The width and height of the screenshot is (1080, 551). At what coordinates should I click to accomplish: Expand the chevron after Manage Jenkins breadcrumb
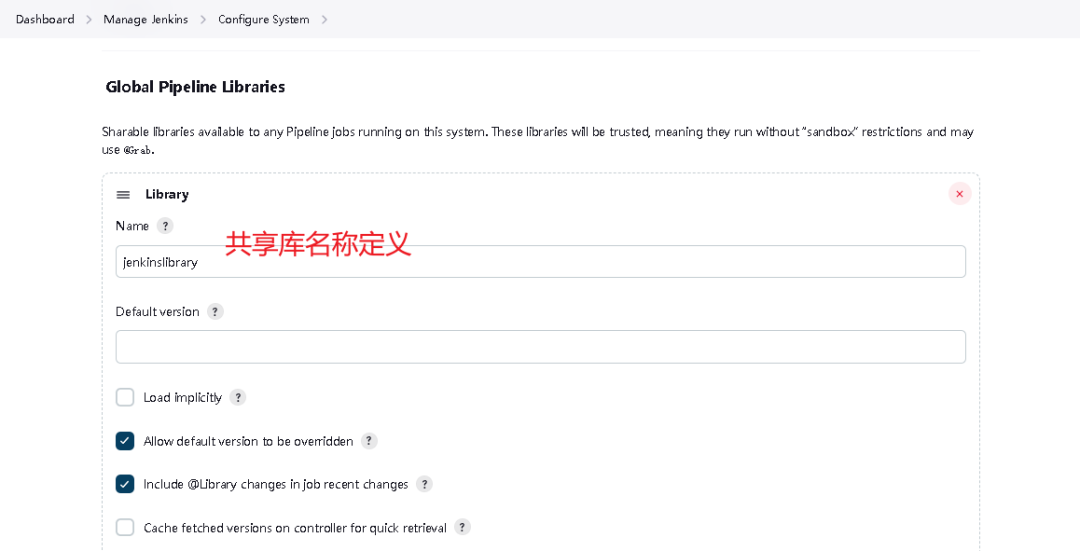click(x=203, y=19)
